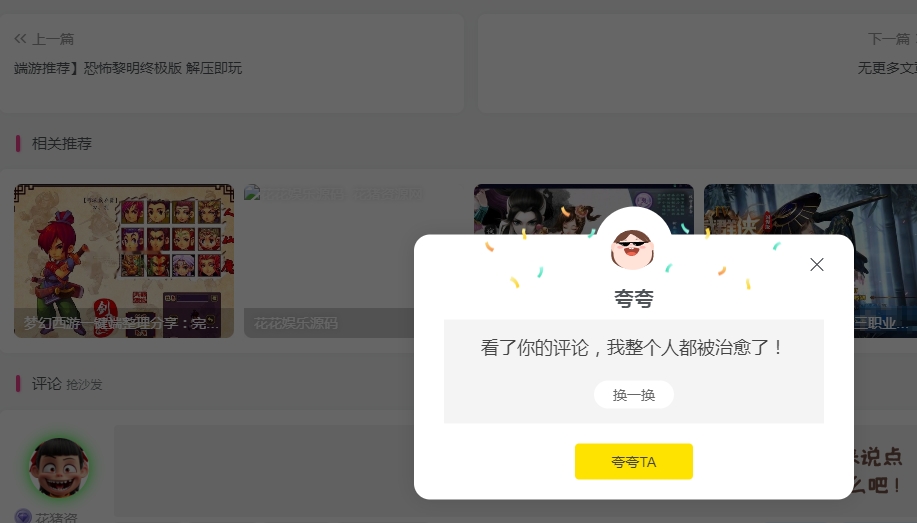
Task: Open the previous article via 上一篇
Action: pyautogui.click(x=53, y=39)
